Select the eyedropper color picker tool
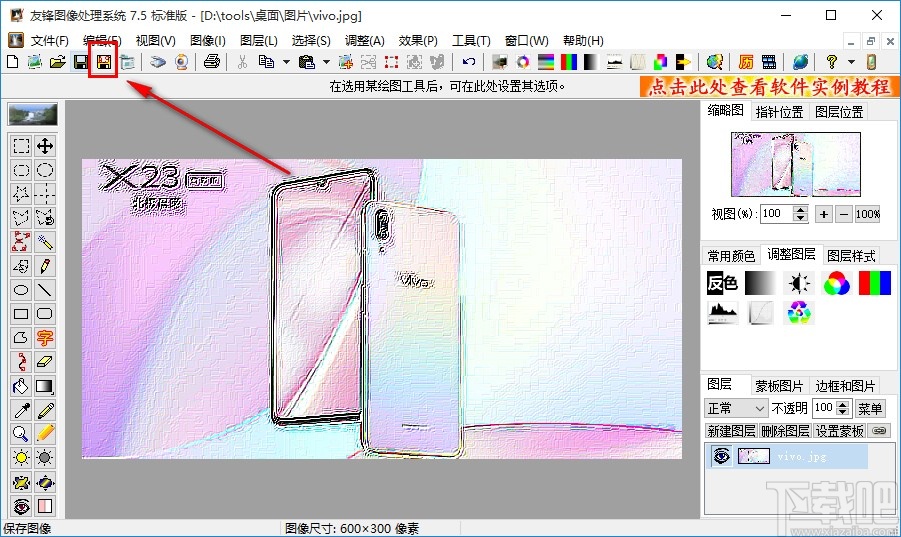This screenshot has width=901, height=537. pyautogui.click(x=21, y=410)
